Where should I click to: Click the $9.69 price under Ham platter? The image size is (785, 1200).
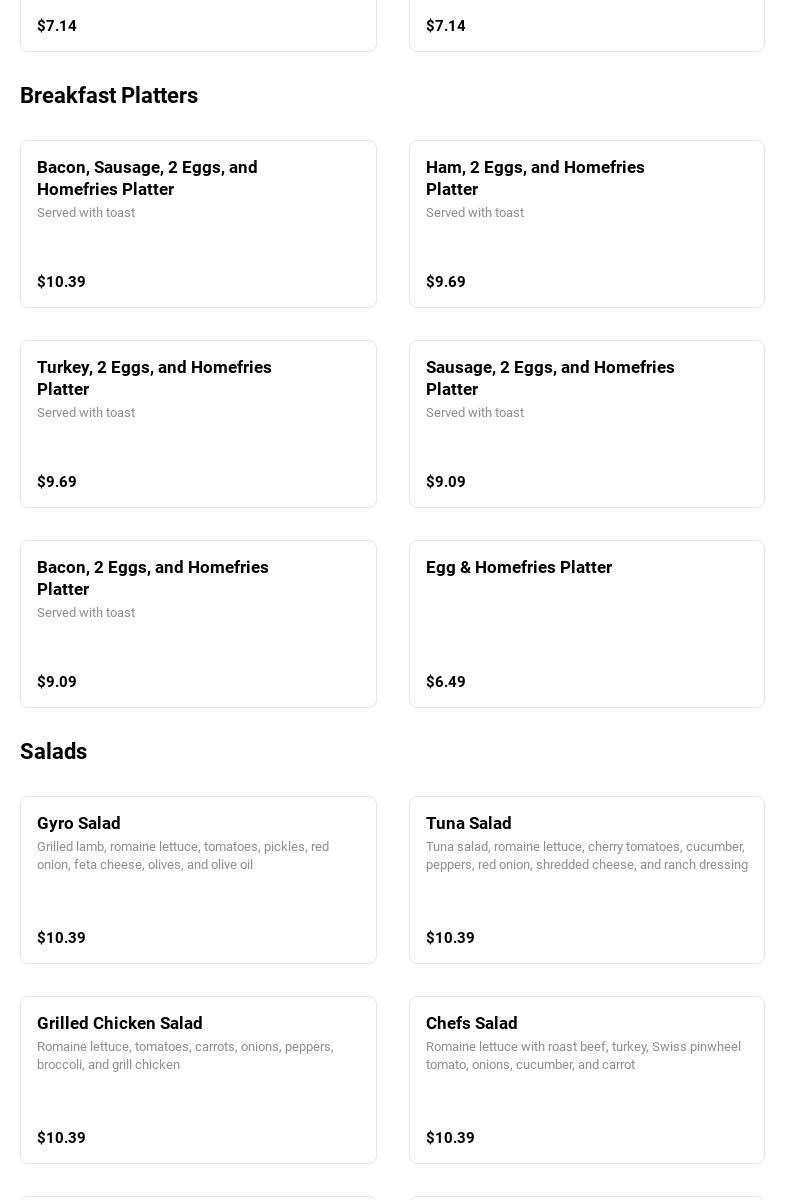click(446, 282)
